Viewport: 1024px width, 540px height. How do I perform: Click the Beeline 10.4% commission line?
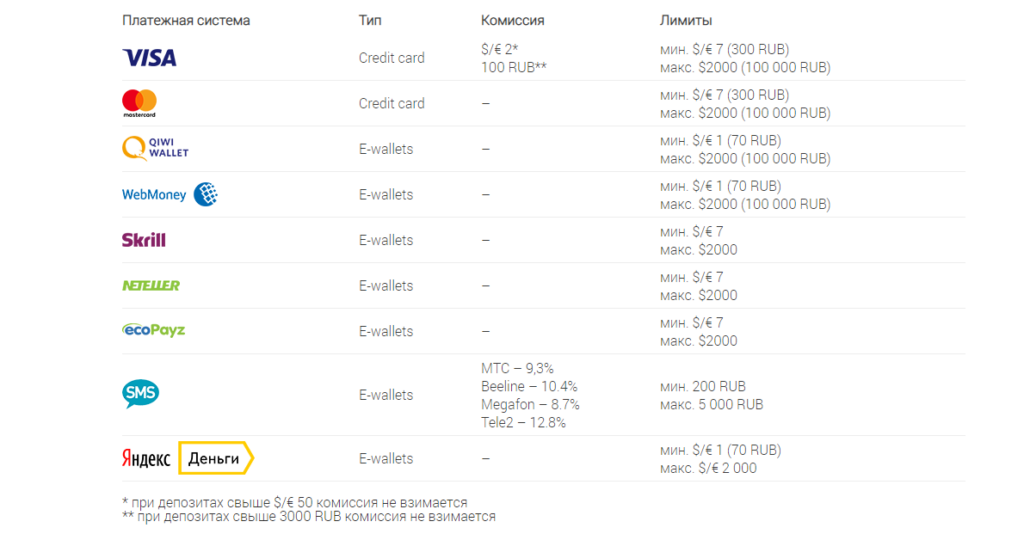click(x=529, y=386)
